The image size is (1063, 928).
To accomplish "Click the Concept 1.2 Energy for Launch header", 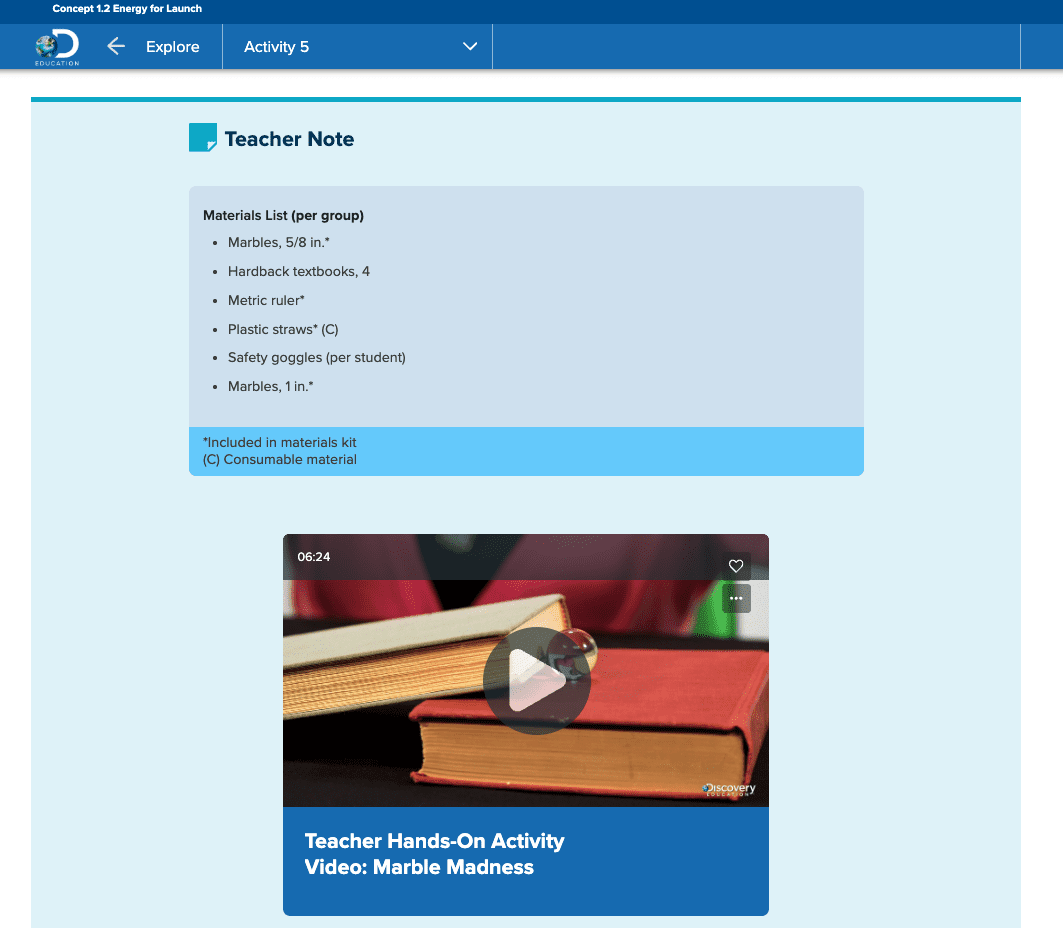I will point(127,9).
